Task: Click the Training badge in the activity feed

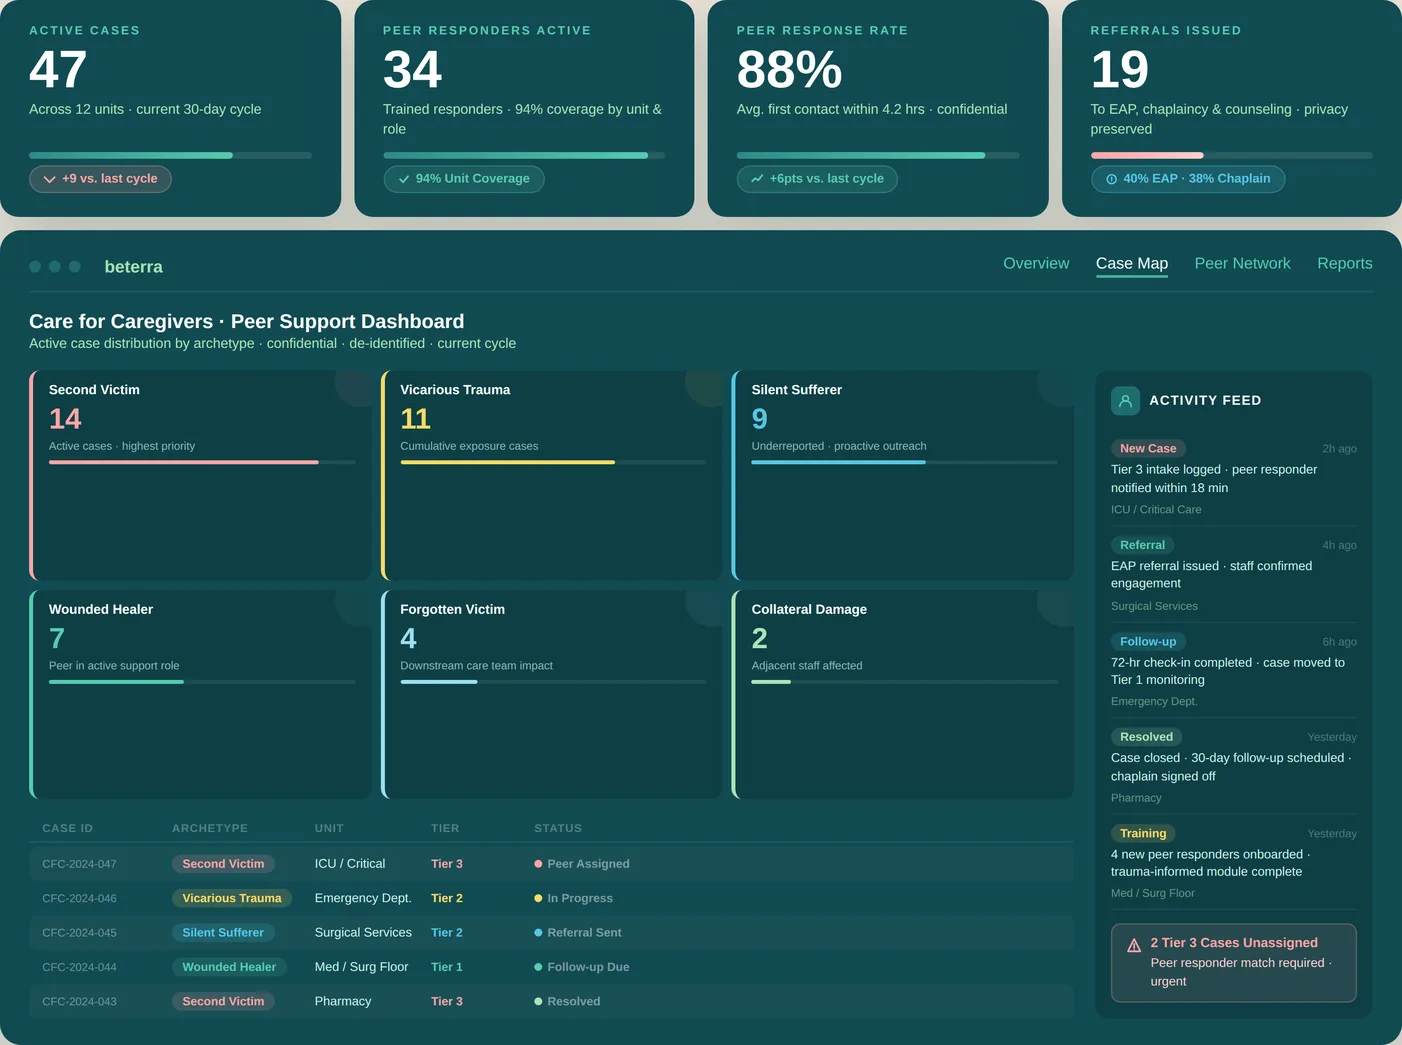Action: (x=1142, y=833)
